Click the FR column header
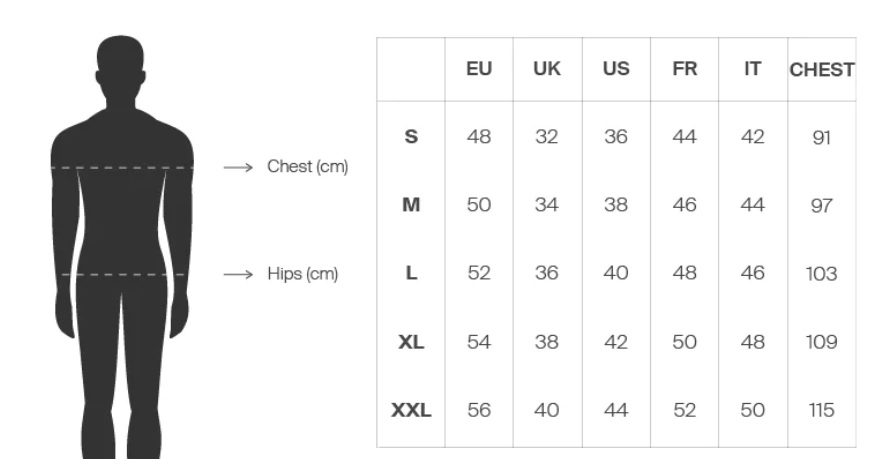This screenshot has height=459, width=896. point(684,70)
